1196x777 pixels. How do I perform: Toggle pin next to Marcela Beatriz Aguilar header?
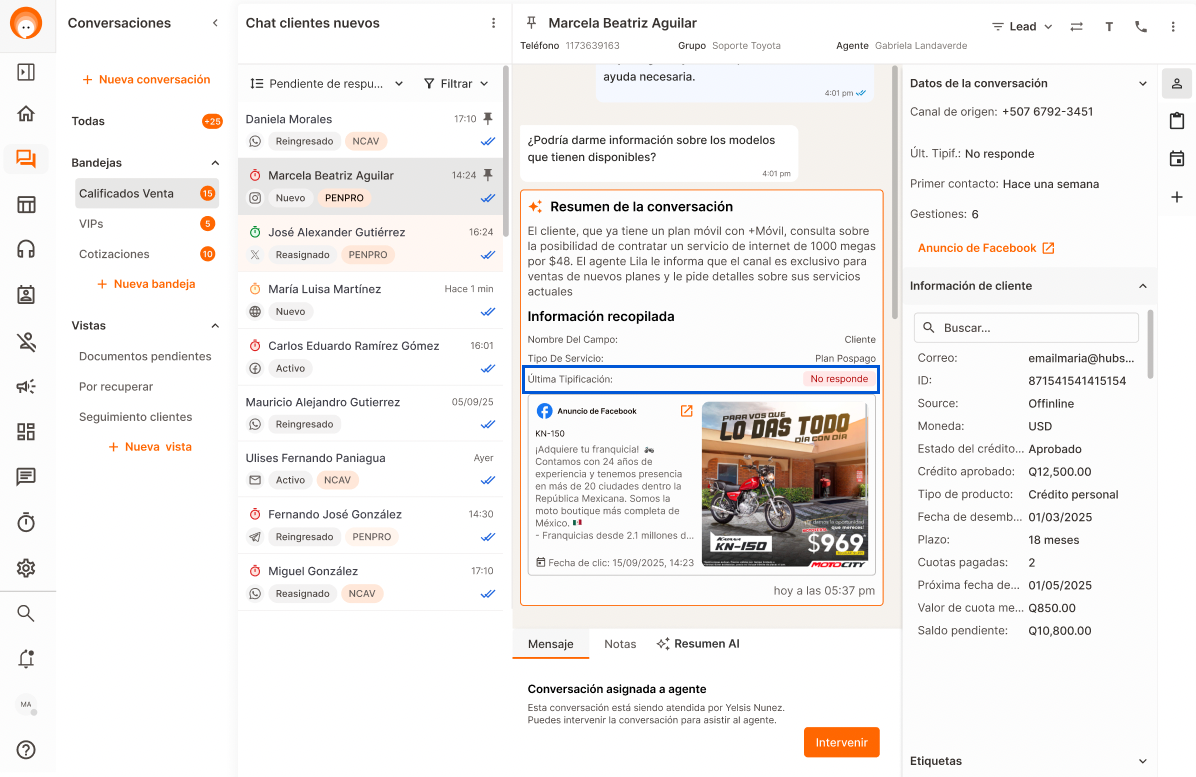pos(531,23)
